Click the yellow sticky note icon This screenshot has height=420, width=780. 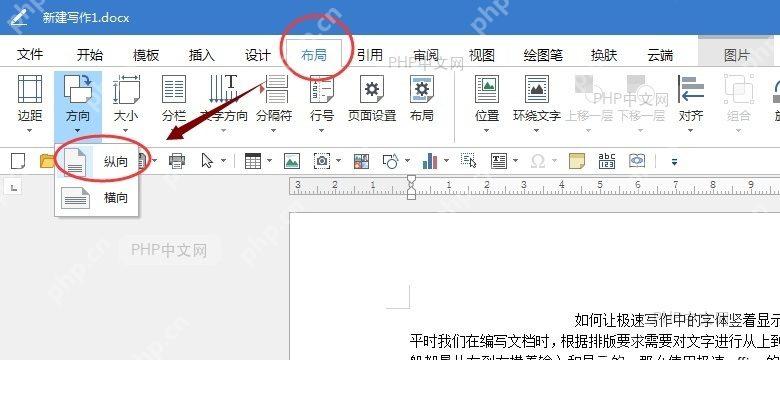coord(577,161)
